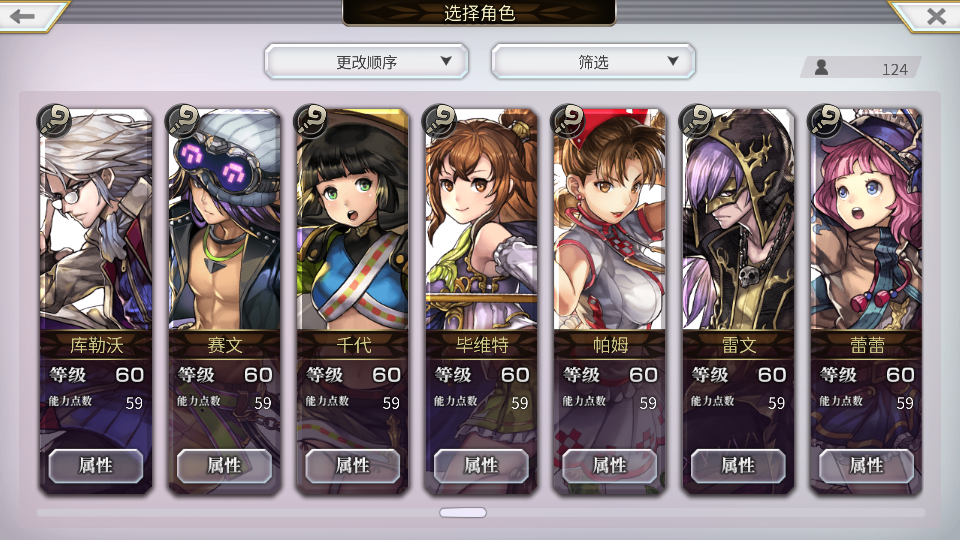Screen dimensions: 960x540
Task: Click the weapon badge on 雷文's card
Action: 696,121
